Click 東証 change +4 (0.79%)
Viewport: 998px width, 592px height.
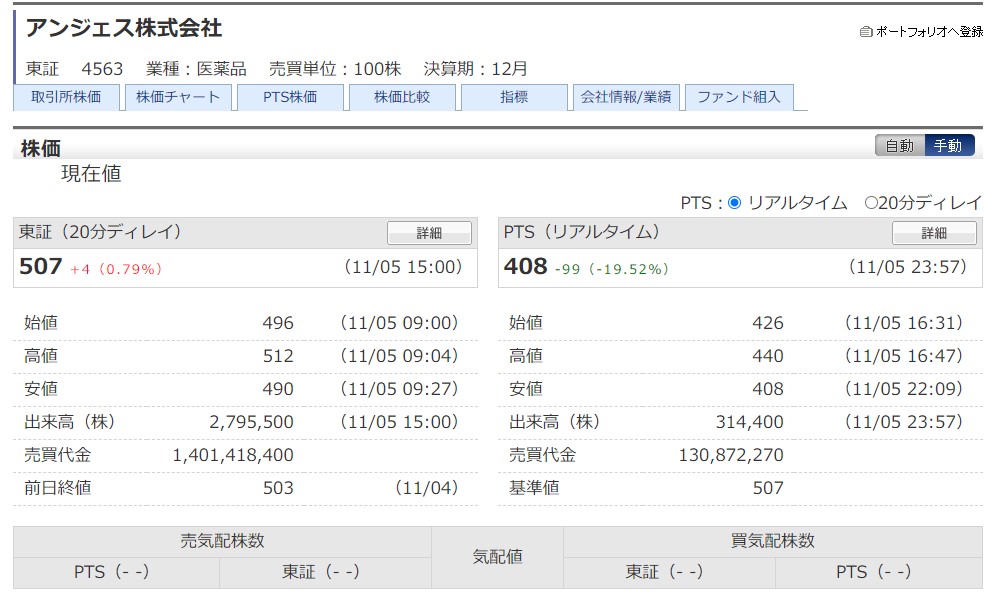(x=116, y=269)
